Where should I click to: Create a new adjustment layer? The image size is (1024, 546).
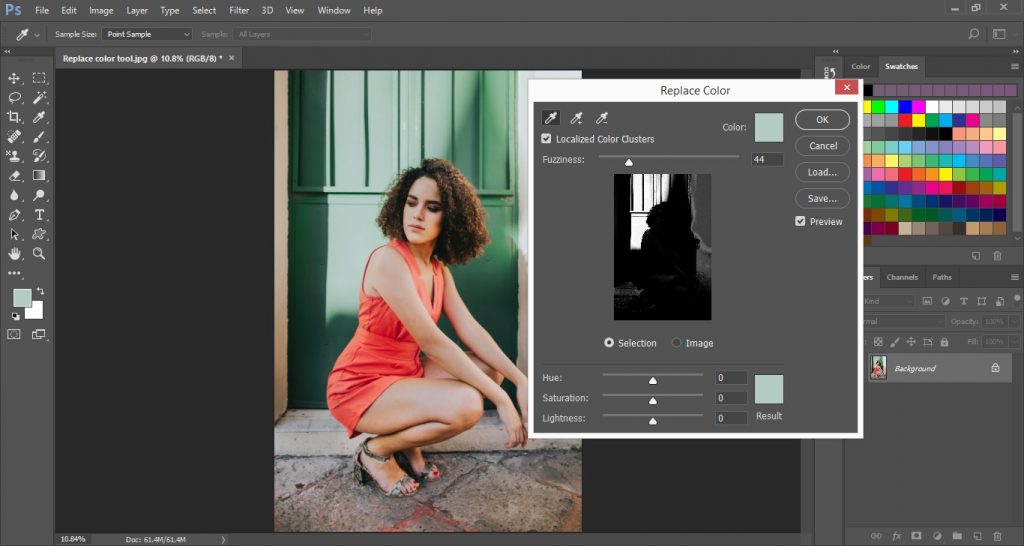point(936,536)
